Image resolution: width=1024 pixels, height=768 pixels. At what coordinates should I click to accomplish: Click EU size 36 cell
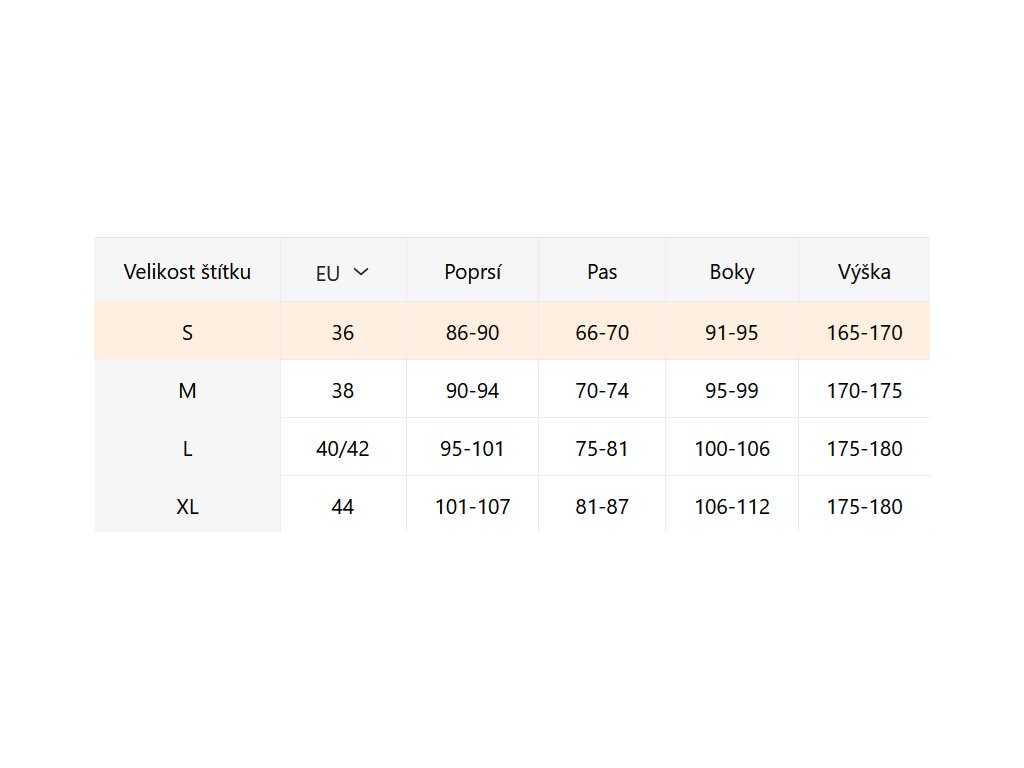pyautogui.click(x=342, y=333)
